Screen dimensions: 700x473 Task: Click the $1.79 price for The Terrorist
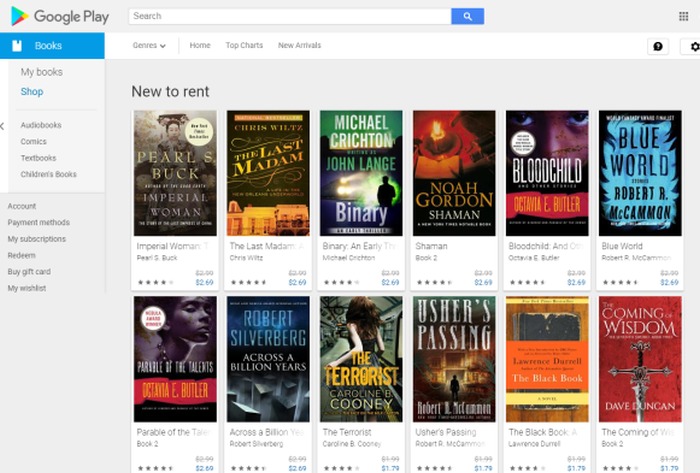390,468
